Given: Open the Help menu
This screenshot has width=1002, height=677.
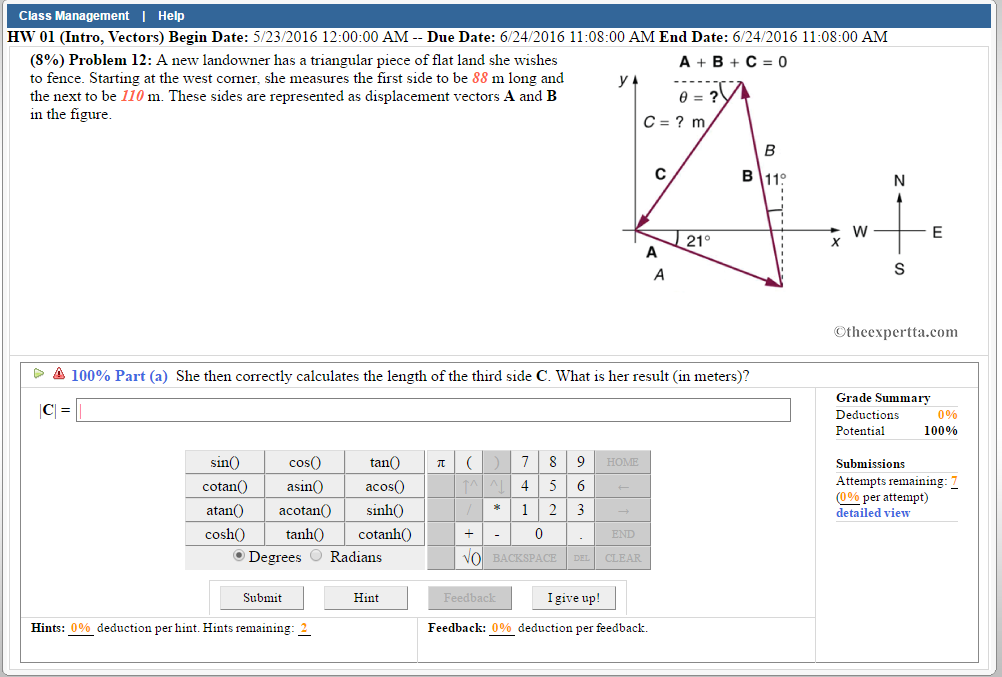Looking at the screenshot, I should (170, 15).
